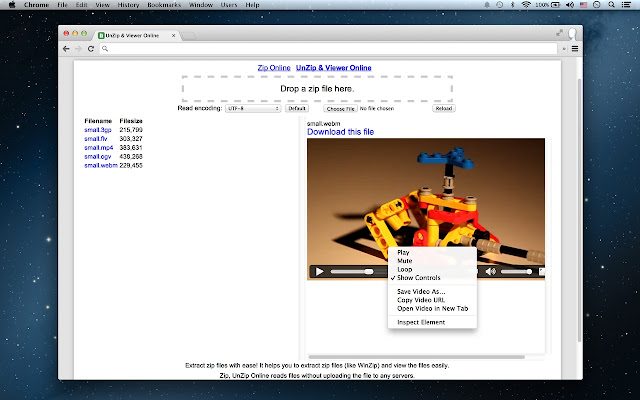640x400 pixels.
Task: Reload the page with refresh icon
Action: 91,49
